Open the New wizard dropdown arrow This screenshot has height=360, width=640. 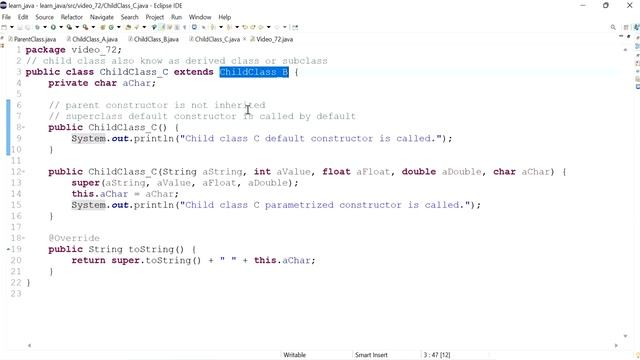(12, 27)
